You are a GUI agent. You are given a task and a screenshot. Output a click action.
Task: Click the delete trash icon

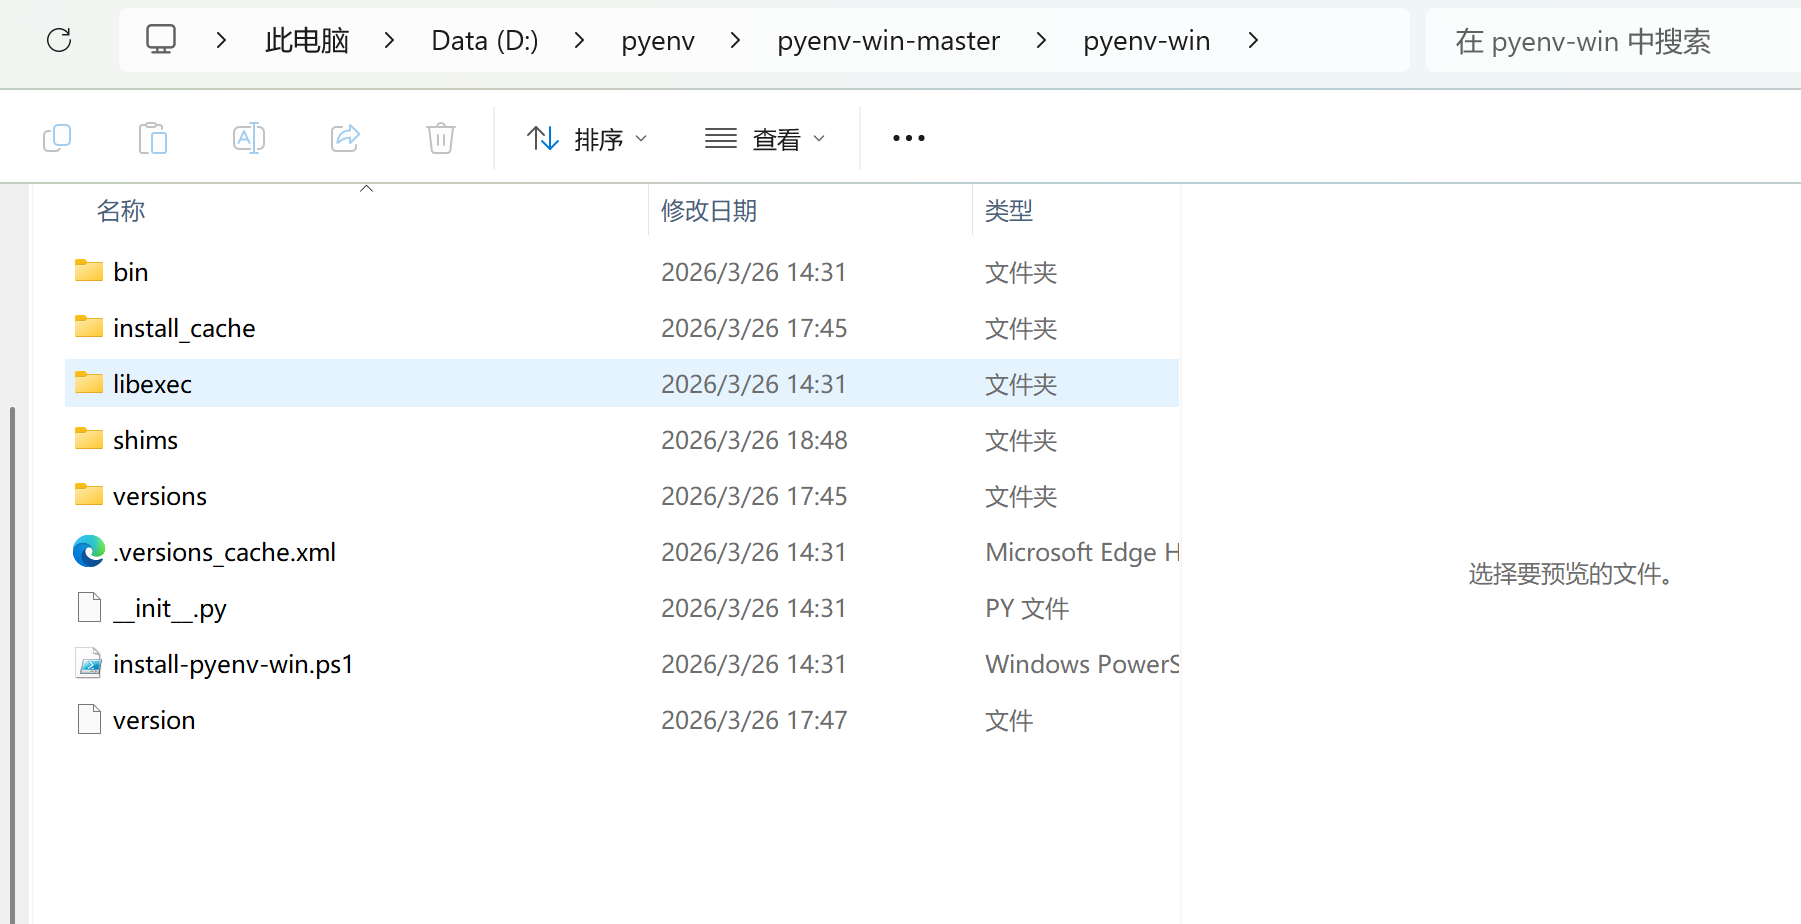441,138
